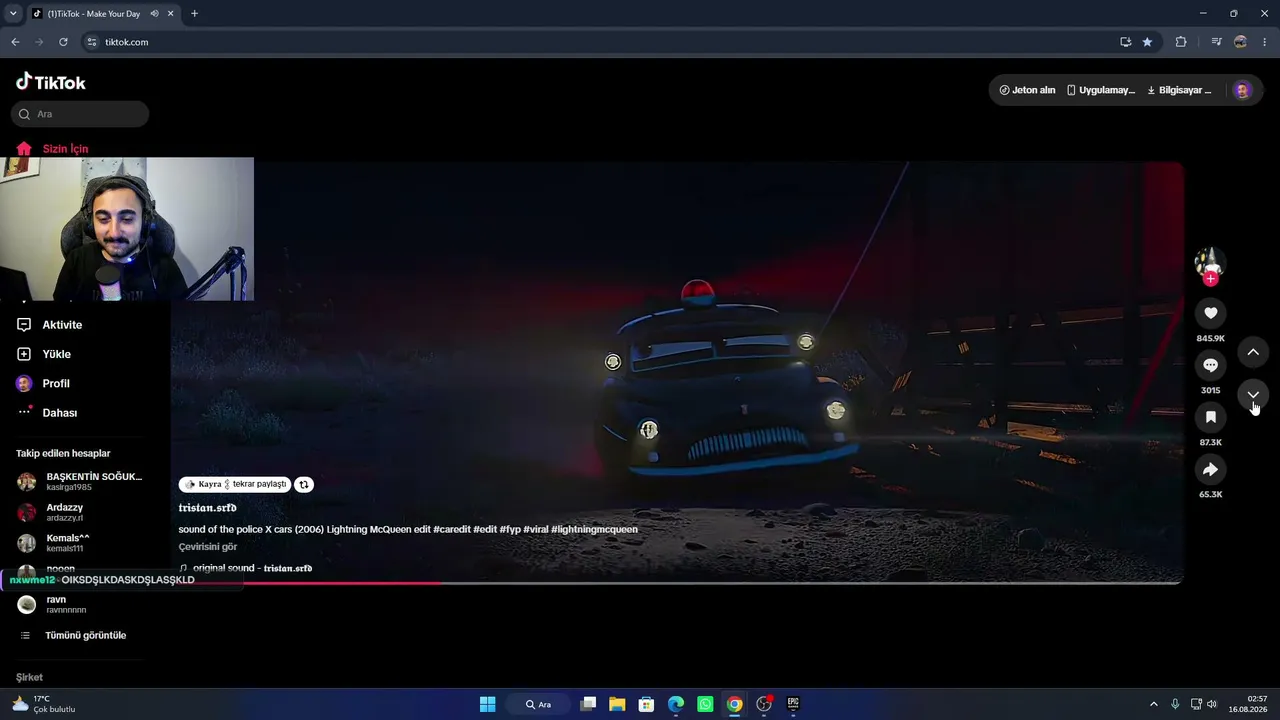Open WhatsApp from the taskbar

(705, 704)
